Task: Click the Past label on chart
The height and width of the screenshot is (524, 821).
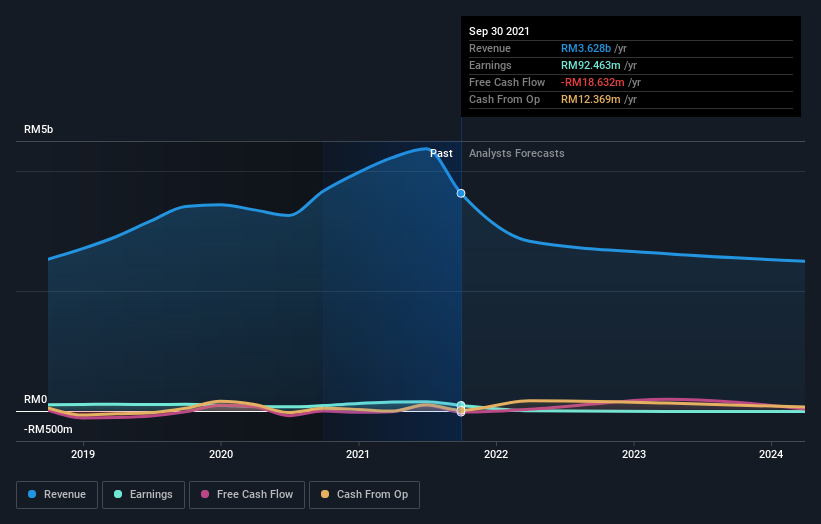Action: [441, 153]
